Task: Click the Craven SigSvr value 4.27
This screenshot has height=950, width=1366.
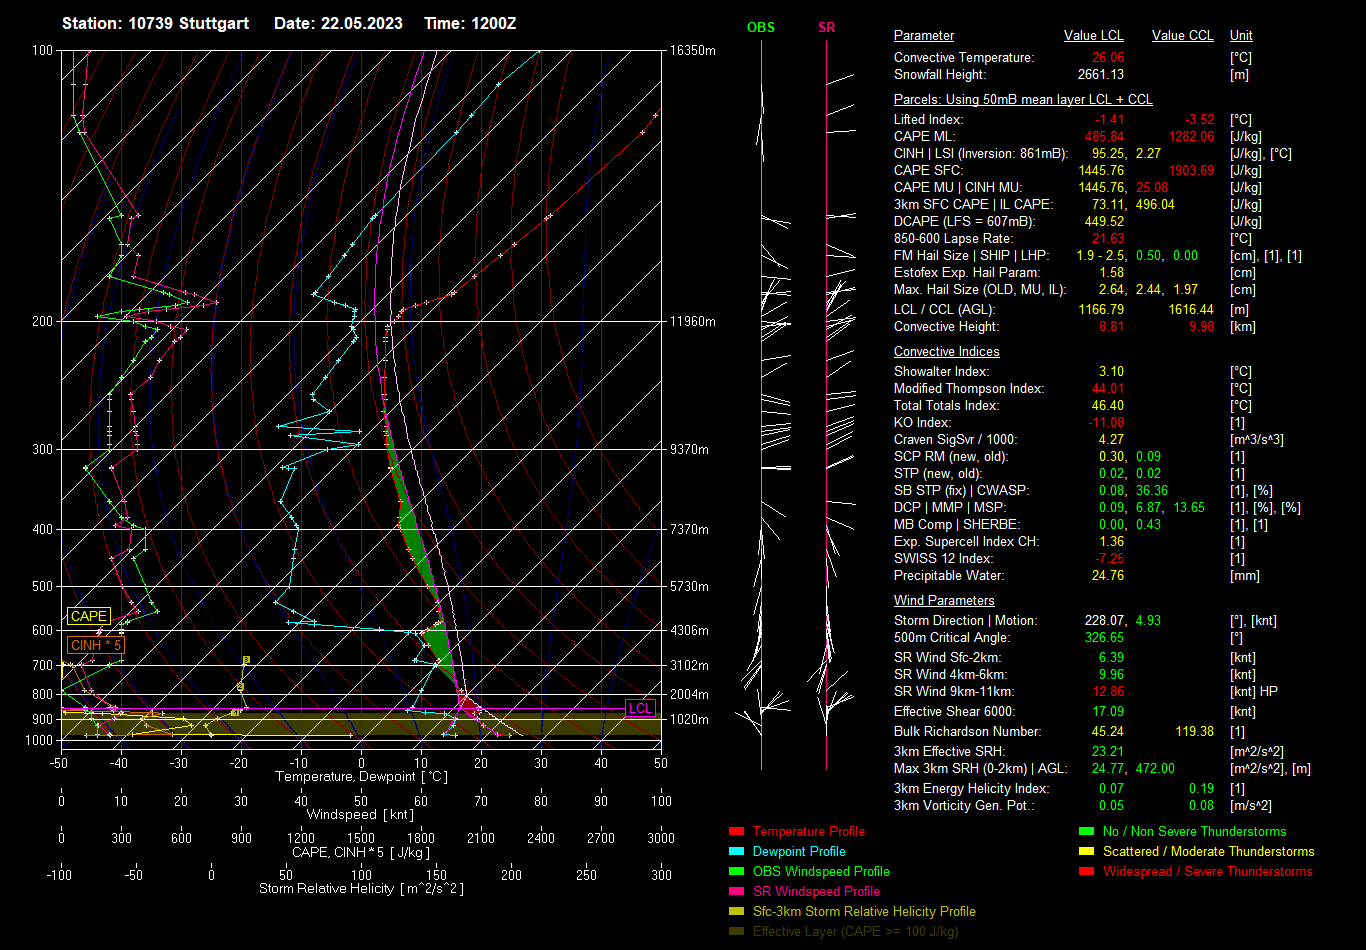Action: tap(1111, 440)
